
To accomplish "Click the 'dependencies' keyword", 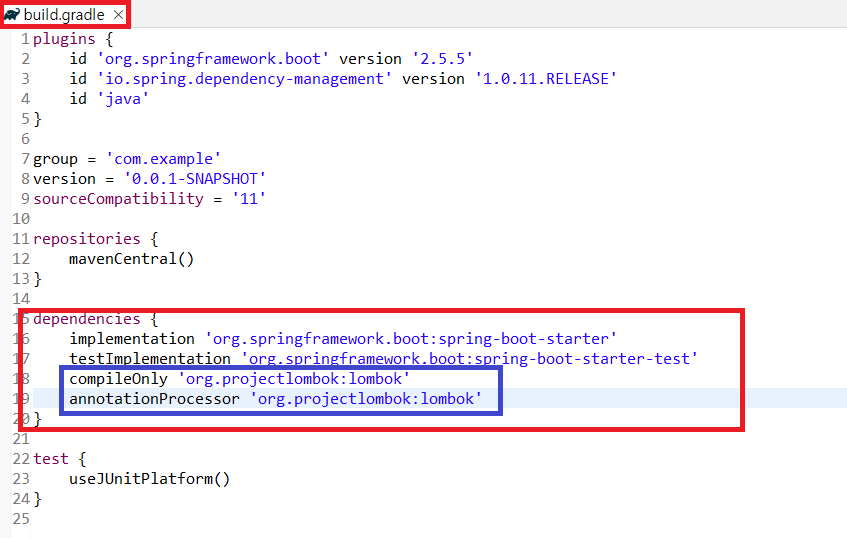I will coord(86,319).
